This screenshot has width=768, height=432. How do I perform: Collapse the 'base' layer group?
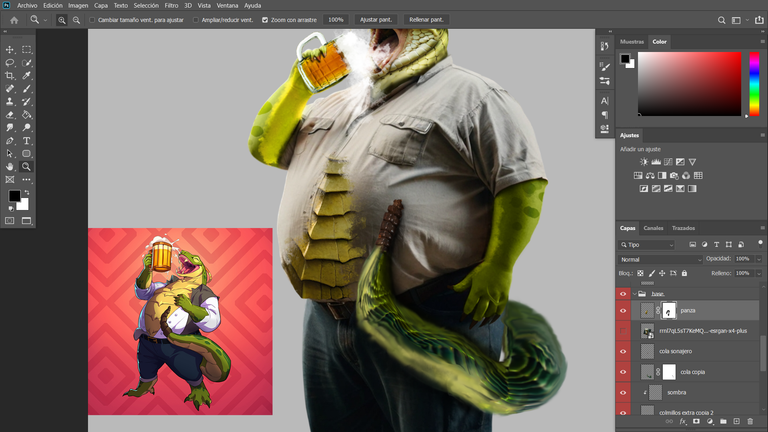[635, 294]
